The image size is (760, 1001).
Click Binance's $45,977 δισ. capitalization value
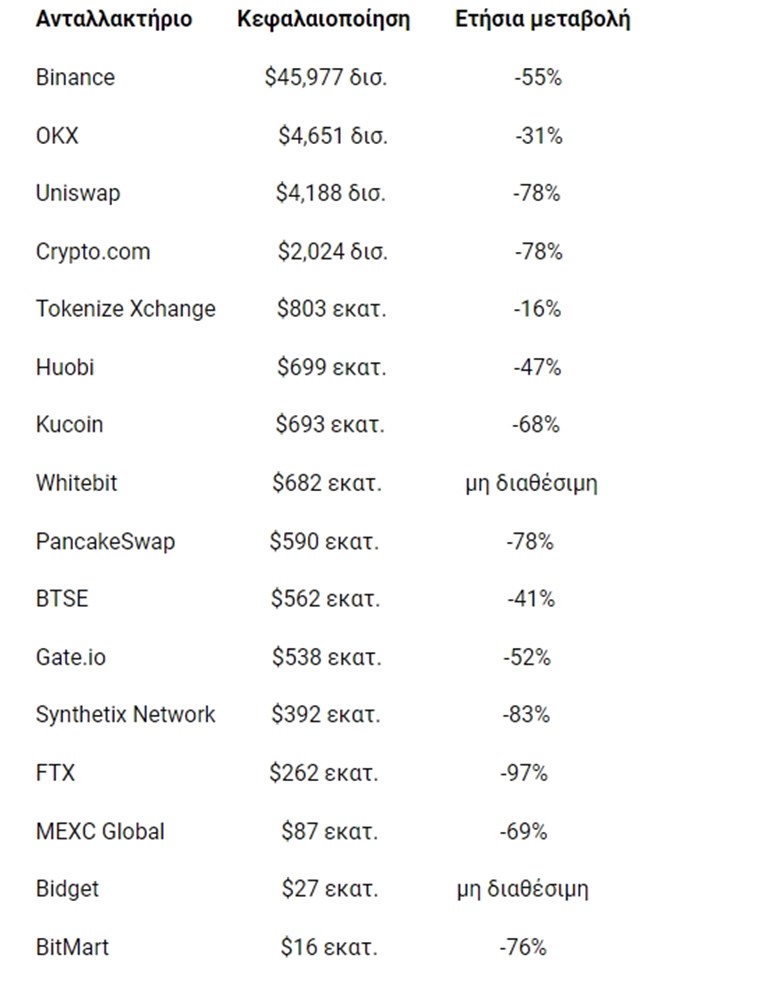click(325, 77)
